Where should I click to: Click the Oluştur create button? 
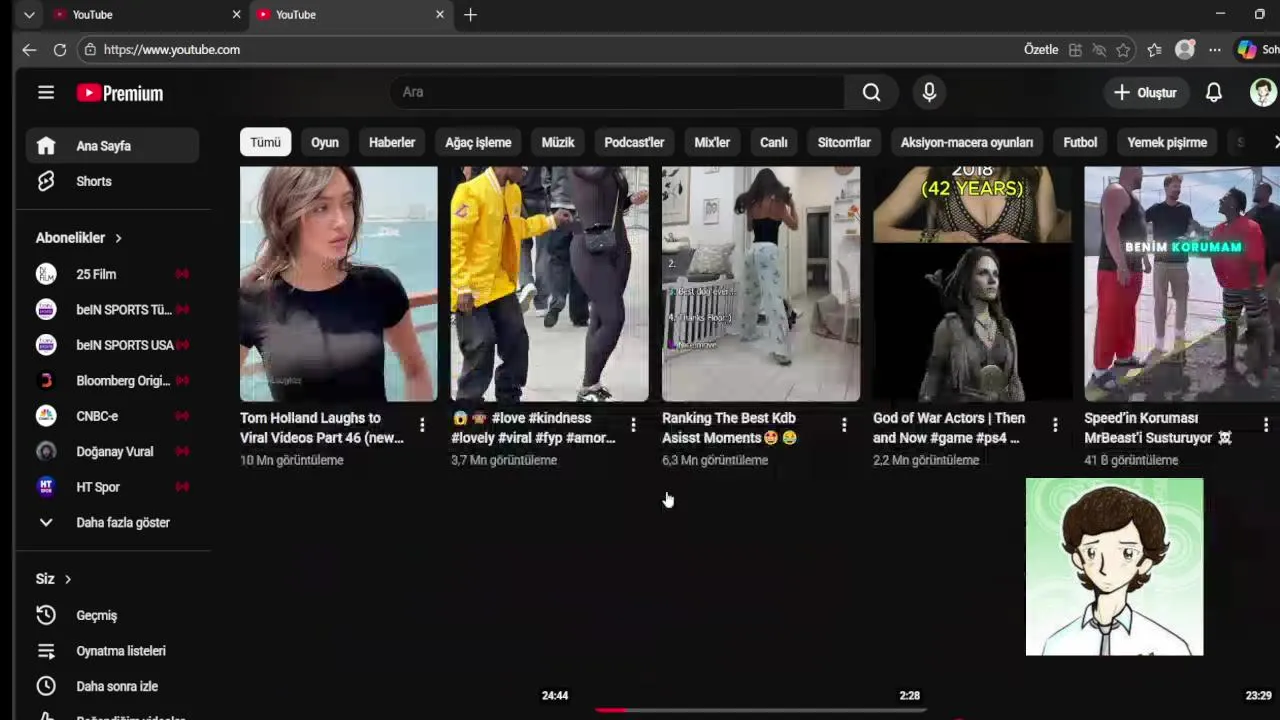click(x=1146, y=93)
